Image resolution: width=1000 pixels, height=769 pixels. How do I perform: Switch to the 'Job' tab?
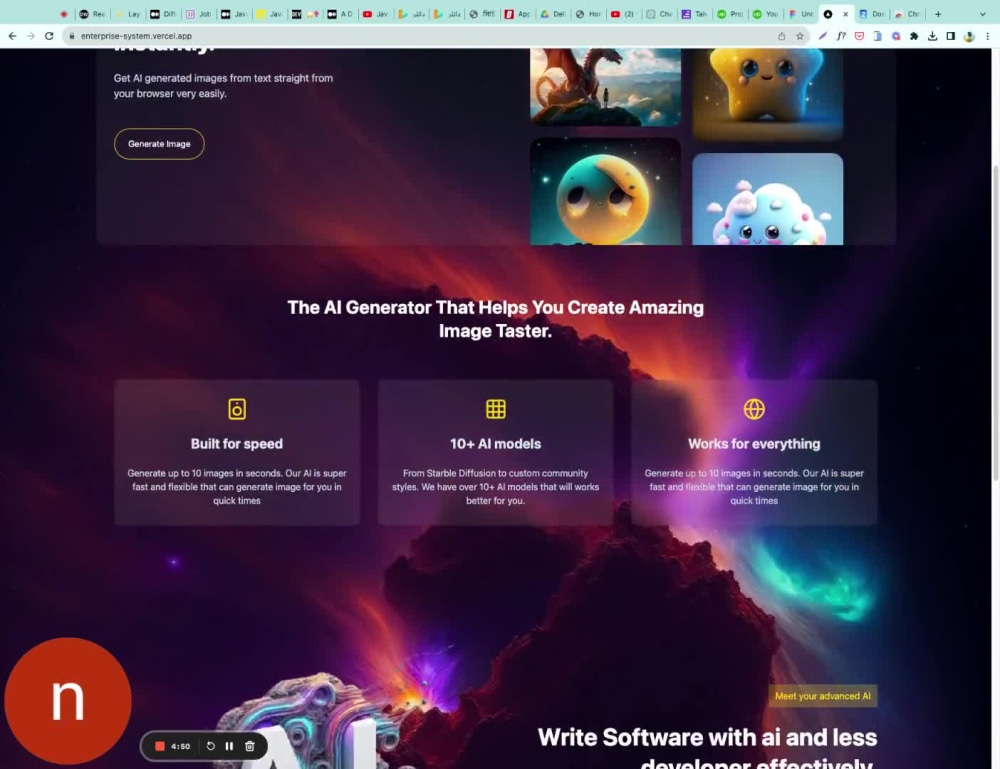point(199,14)
